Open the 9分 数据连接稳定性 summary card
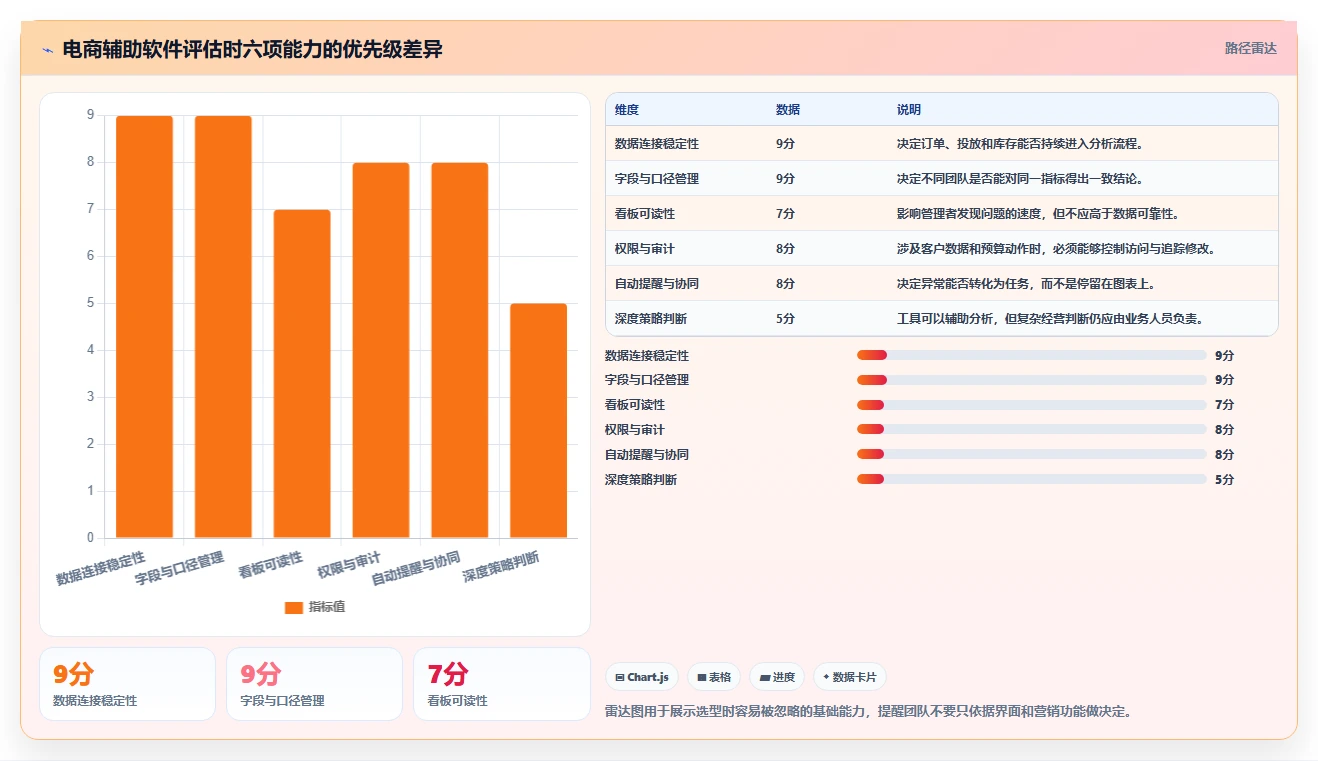The width and height of the screenshot is (1318, 761). coord(127,684)
